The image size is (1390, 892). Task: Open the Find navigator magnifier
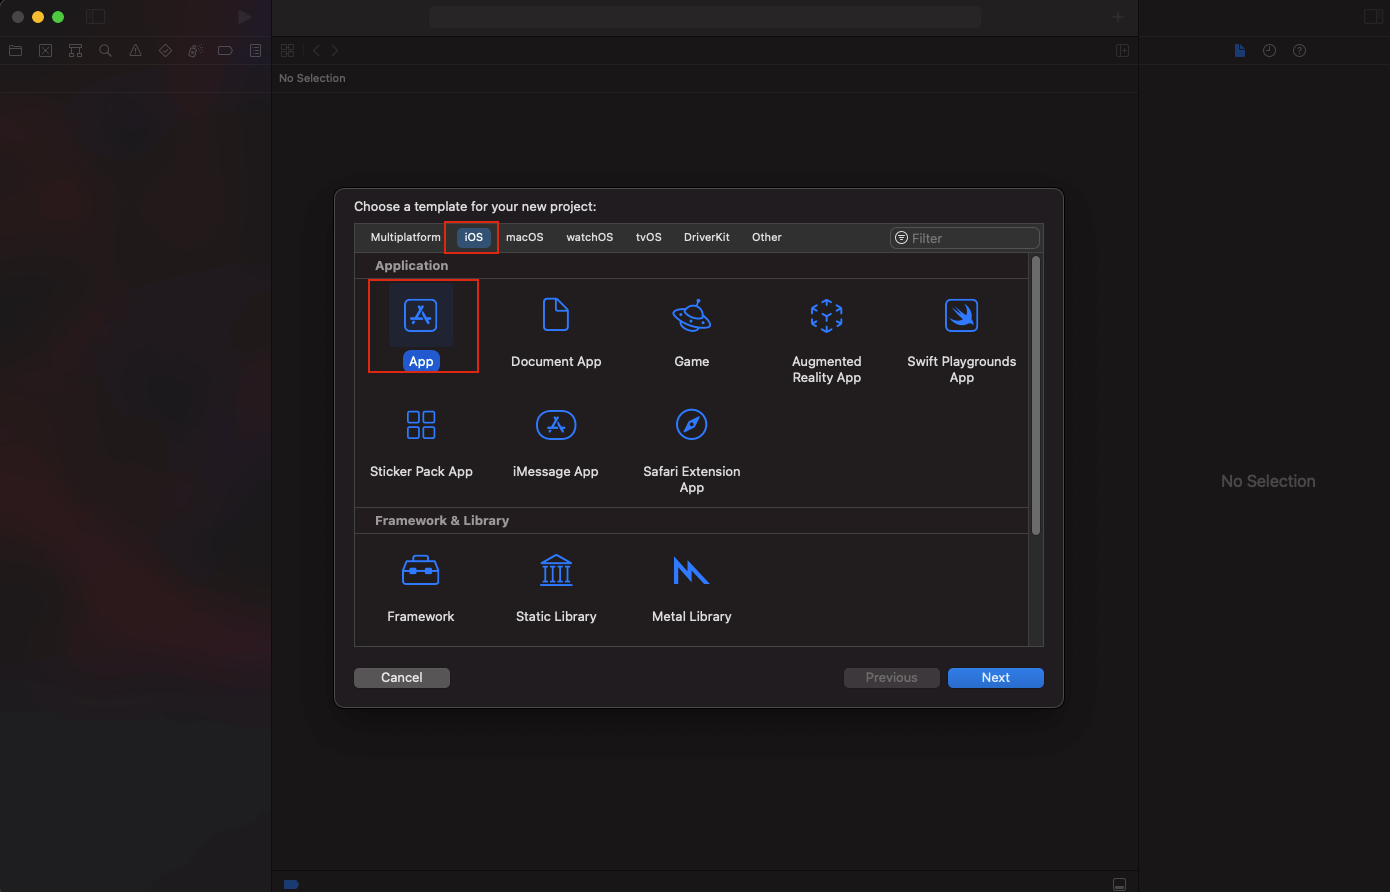tap(105, 50)
